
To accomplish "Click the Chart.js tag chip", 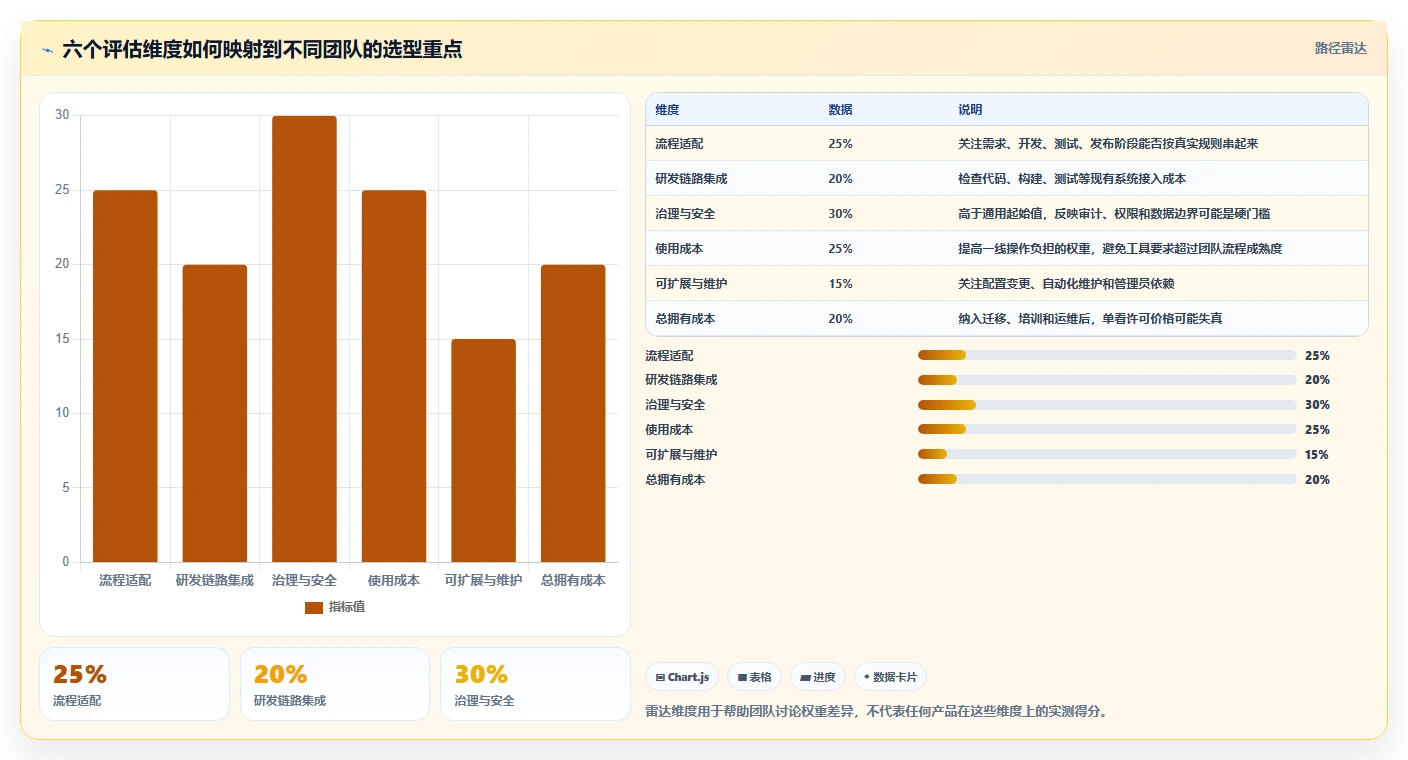I will [x=682, y=677].
